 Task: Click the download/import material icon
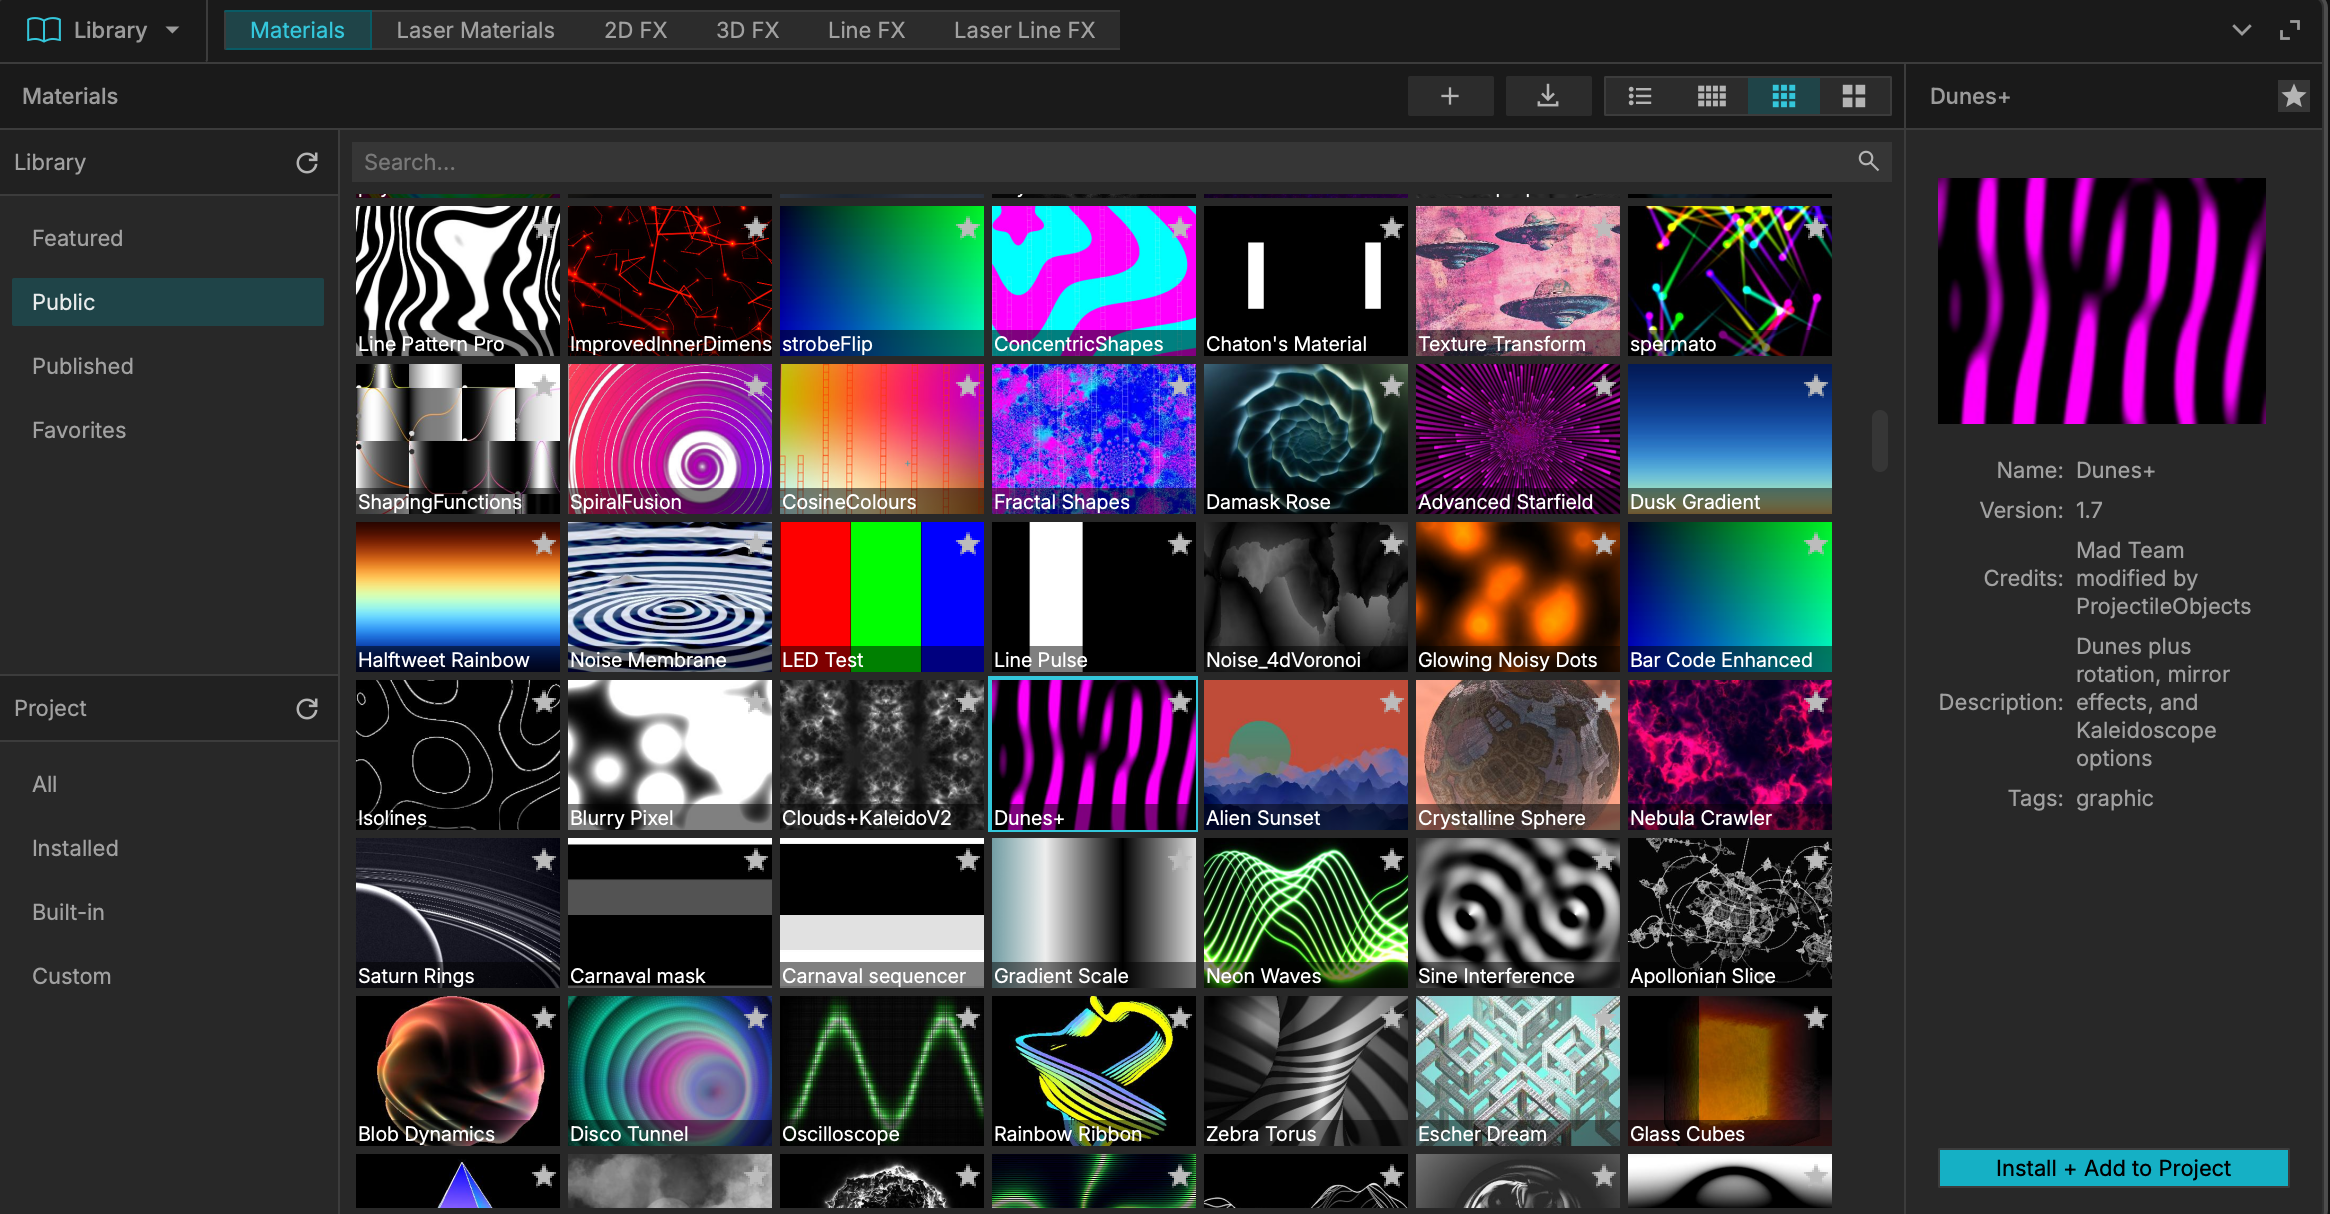(x=1548, y=96)
